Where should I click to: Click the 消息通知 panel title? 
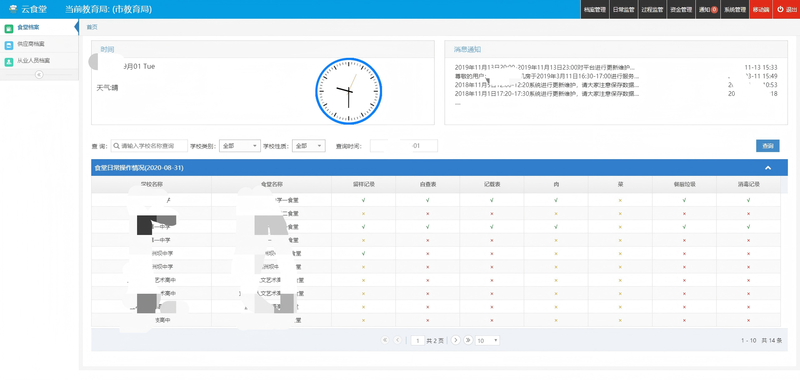[x=467, y=49]
